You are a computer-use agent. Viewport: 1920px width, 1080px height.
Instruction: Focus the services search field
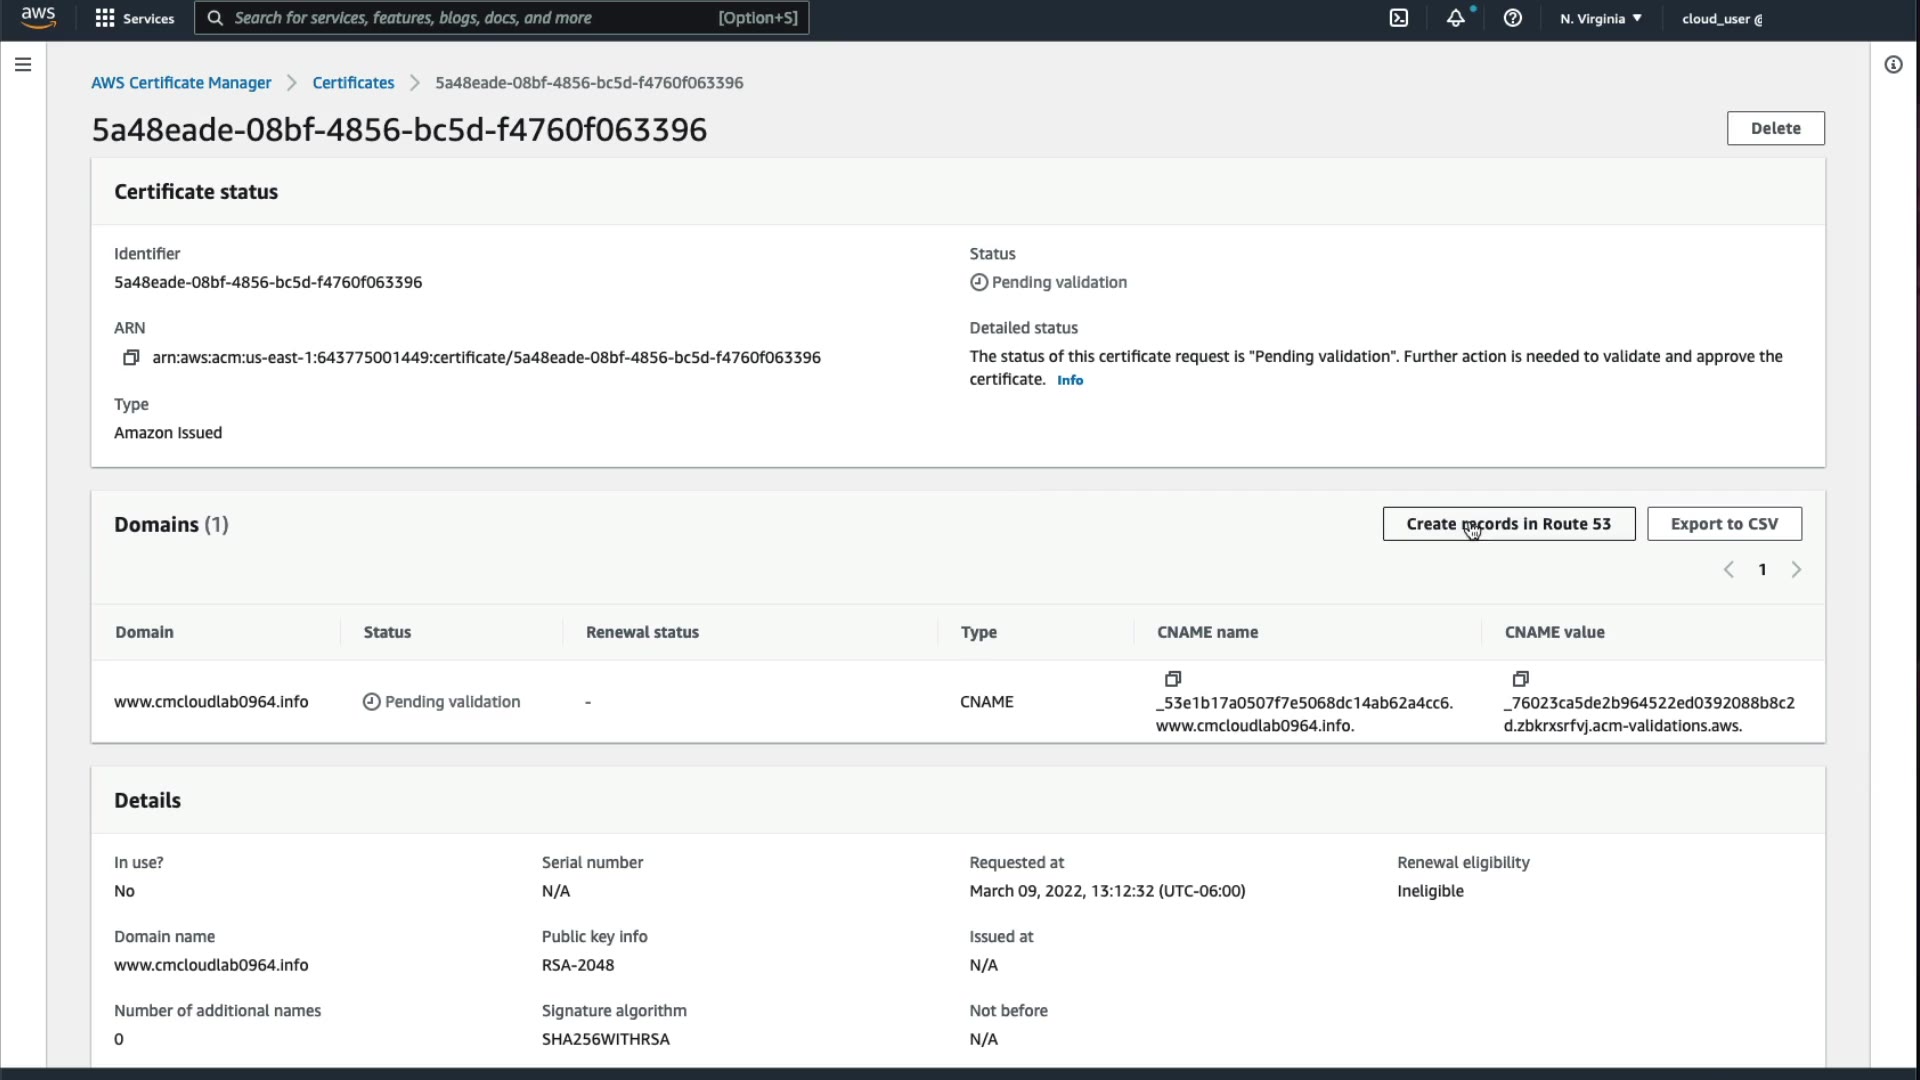pyautogui.click(x=470, y=18)
